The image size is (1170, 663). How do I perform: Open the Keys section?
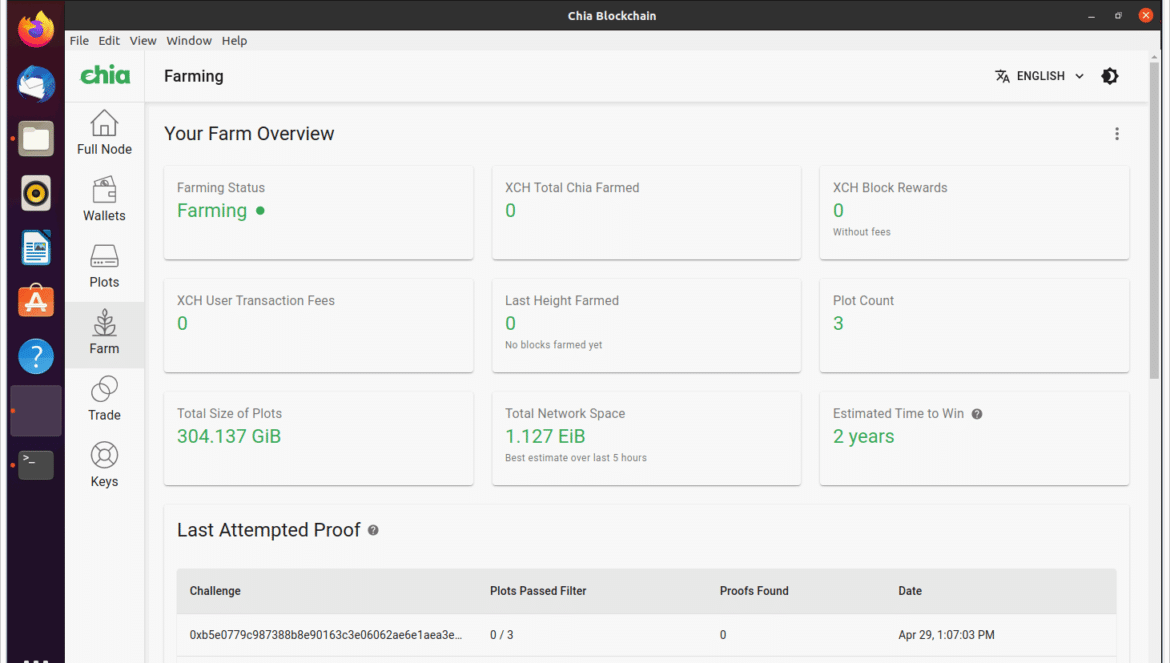click(104, 466)
